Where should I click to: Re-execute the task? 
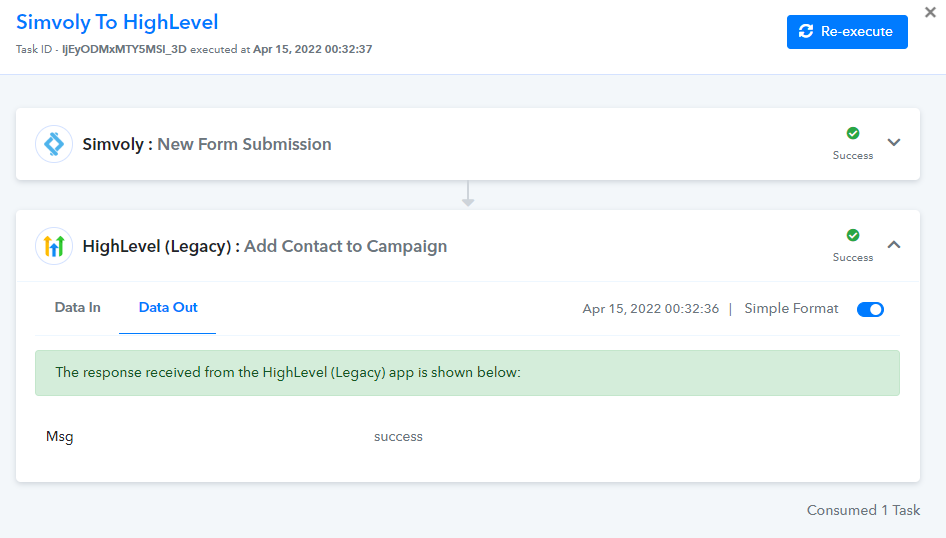click(847, 32)
